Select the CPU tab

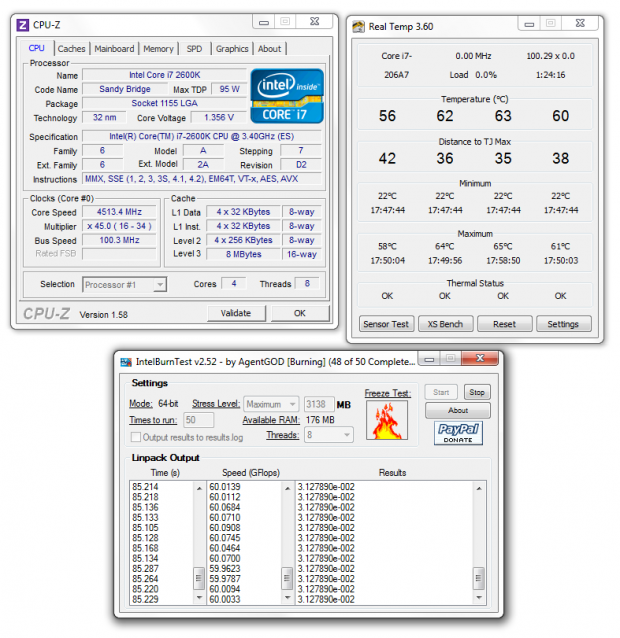click(36, 48)
